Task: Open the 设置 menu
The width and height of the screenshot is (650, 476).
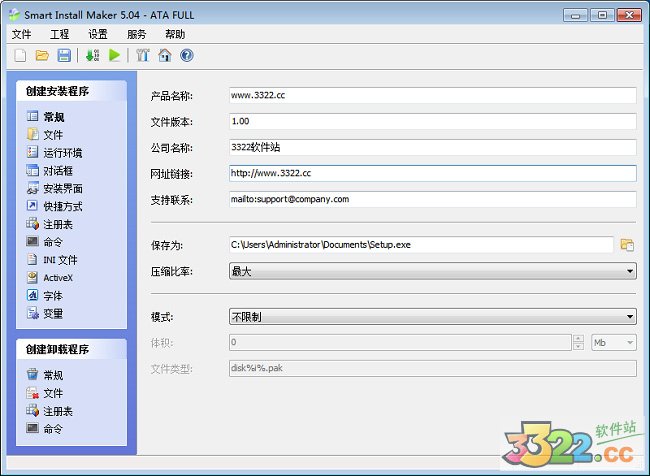Action: click(98, 34)
